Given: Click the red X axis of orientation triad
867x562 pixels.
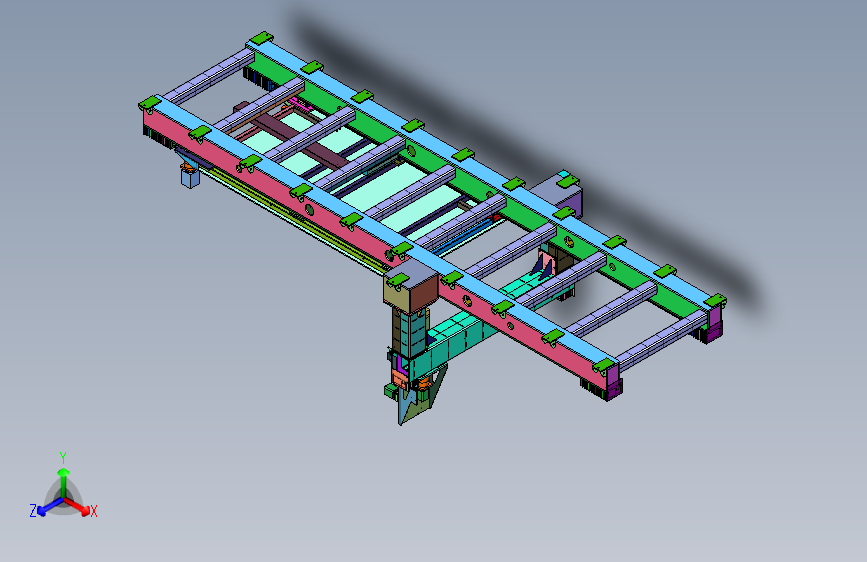Looking at the screenshot, I should click(77, 506).
